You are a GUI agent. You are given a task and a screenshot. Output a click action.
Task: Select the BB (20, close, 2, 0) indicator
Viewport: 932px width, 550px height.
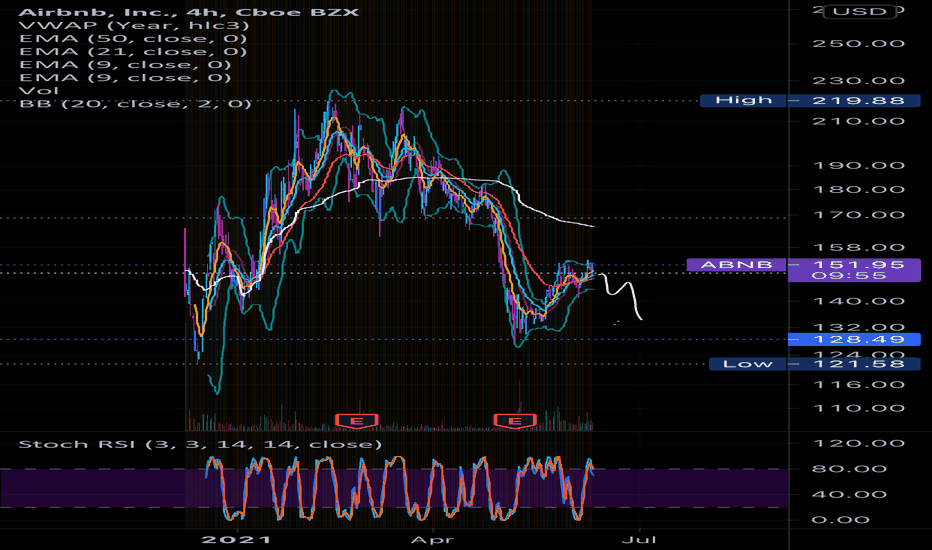tap(136, 104)
